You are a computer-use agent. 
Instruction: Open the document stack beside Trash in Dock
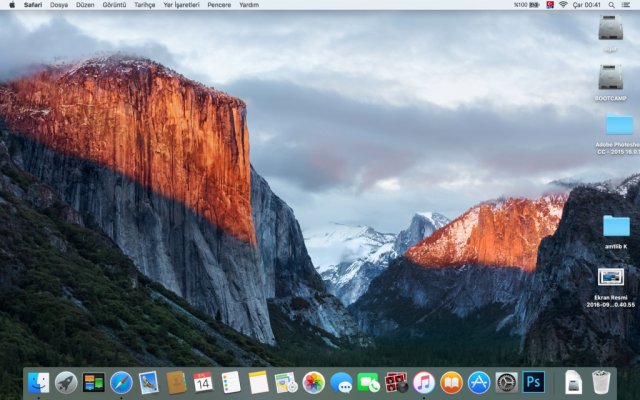coord(573,383)
